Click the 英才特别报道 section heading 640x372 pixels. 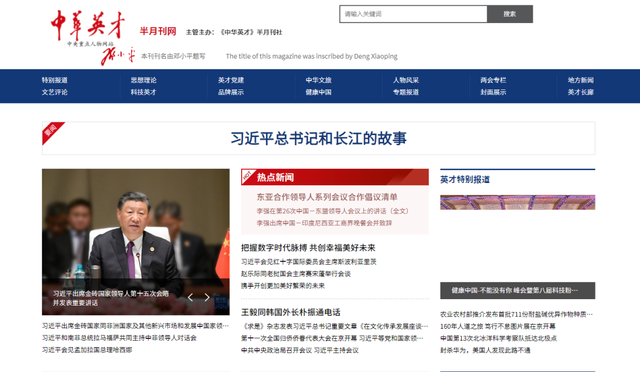465,180
